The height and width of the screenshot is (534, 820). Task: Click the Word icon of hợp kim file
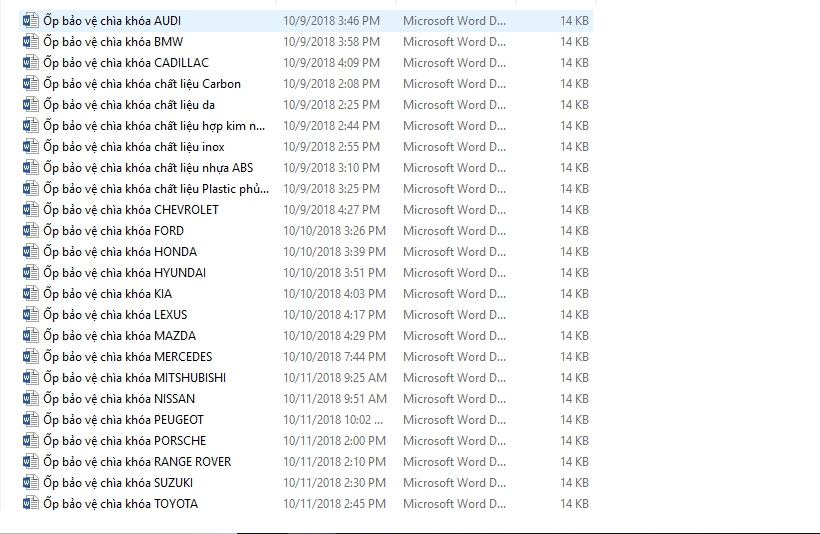point(31,126)
